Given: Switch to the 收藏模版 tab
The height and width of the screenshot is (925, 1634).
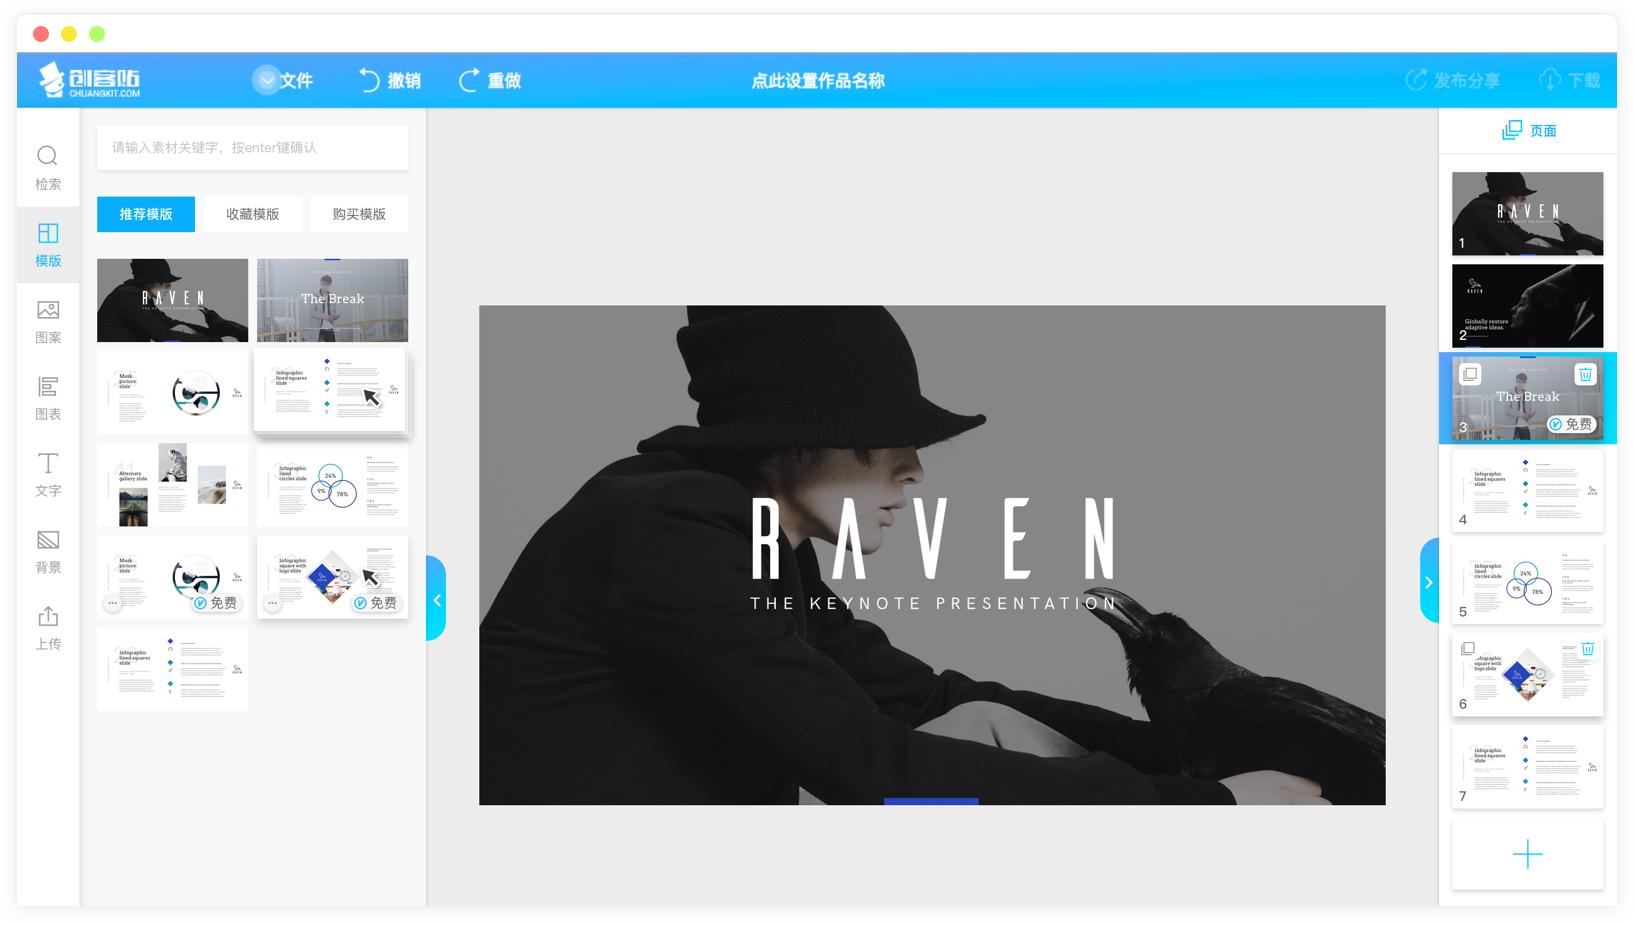Looking at the screenshot, I should point(252,214).
